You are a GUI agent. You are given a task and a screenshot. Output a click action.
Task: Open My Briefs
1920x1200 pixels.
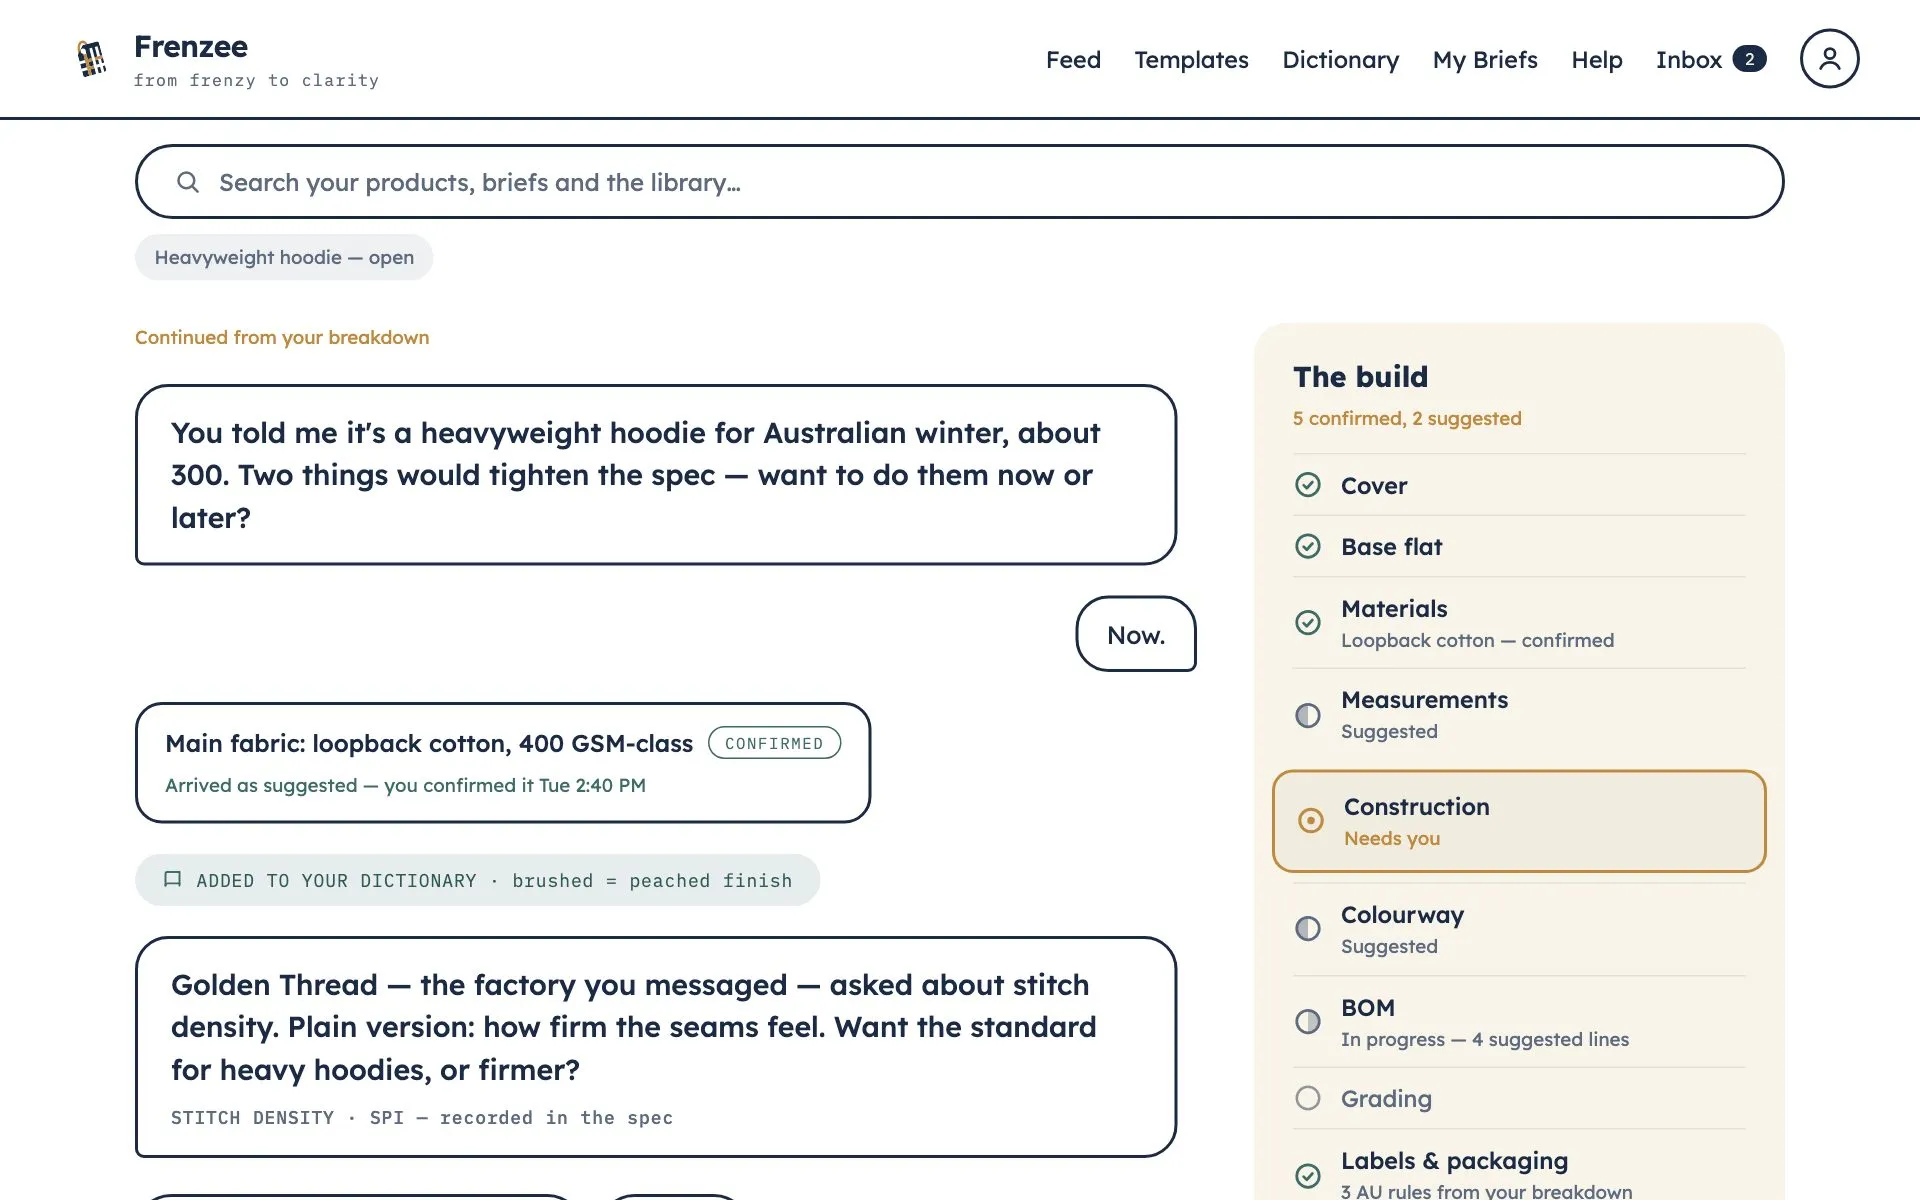coord(1485,60)
